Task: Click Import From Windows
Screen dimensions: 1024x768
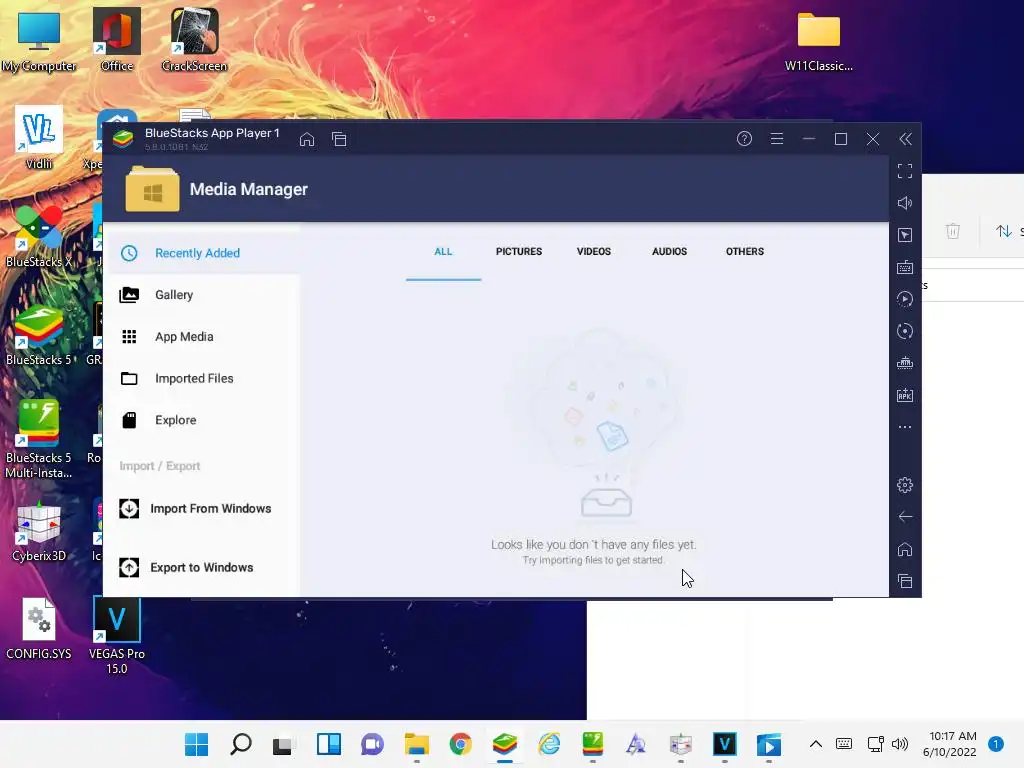Action: click(x=202, y=509)
